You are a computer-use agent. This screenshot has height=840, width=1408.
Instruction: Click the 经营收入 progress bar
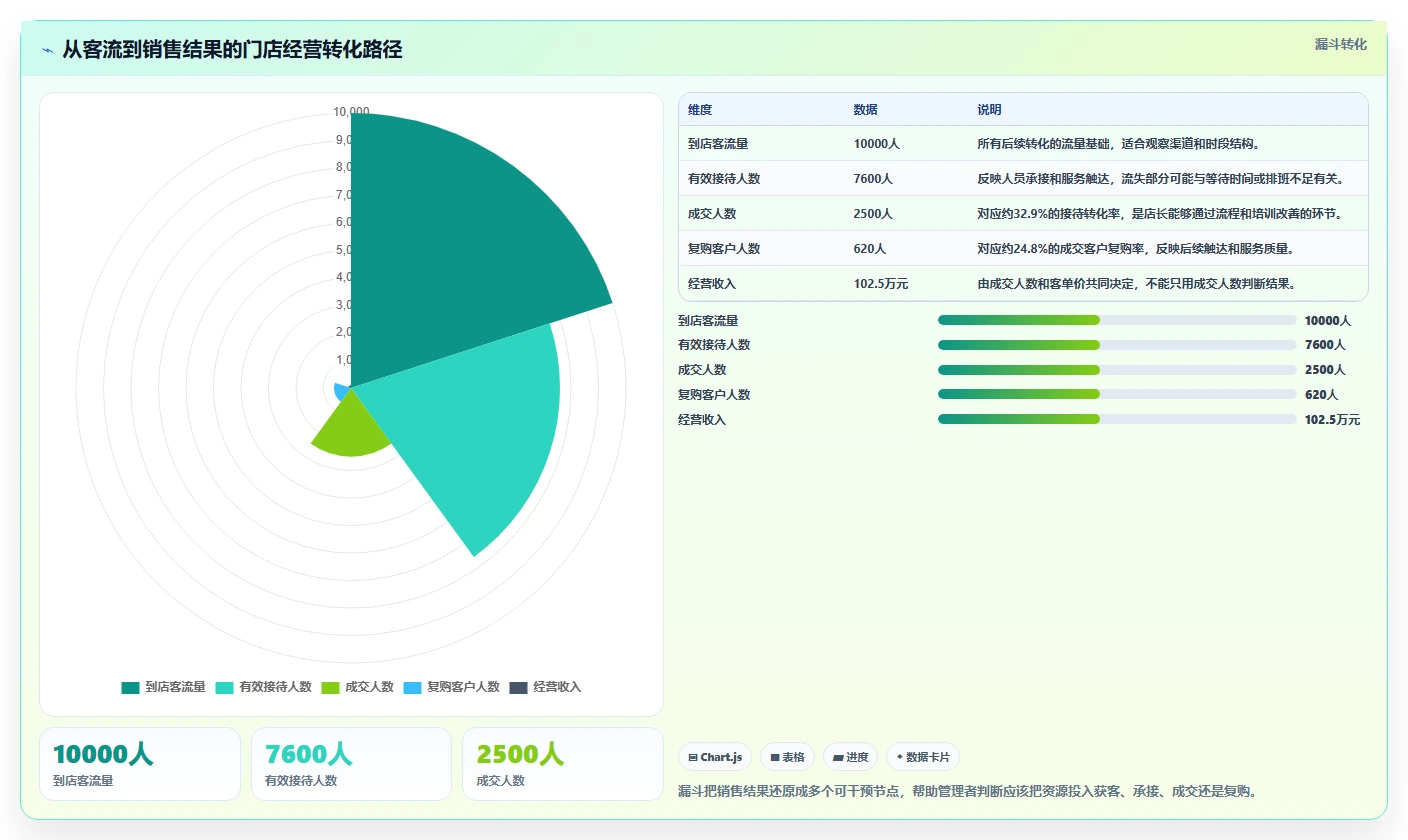pos(1117,419)
